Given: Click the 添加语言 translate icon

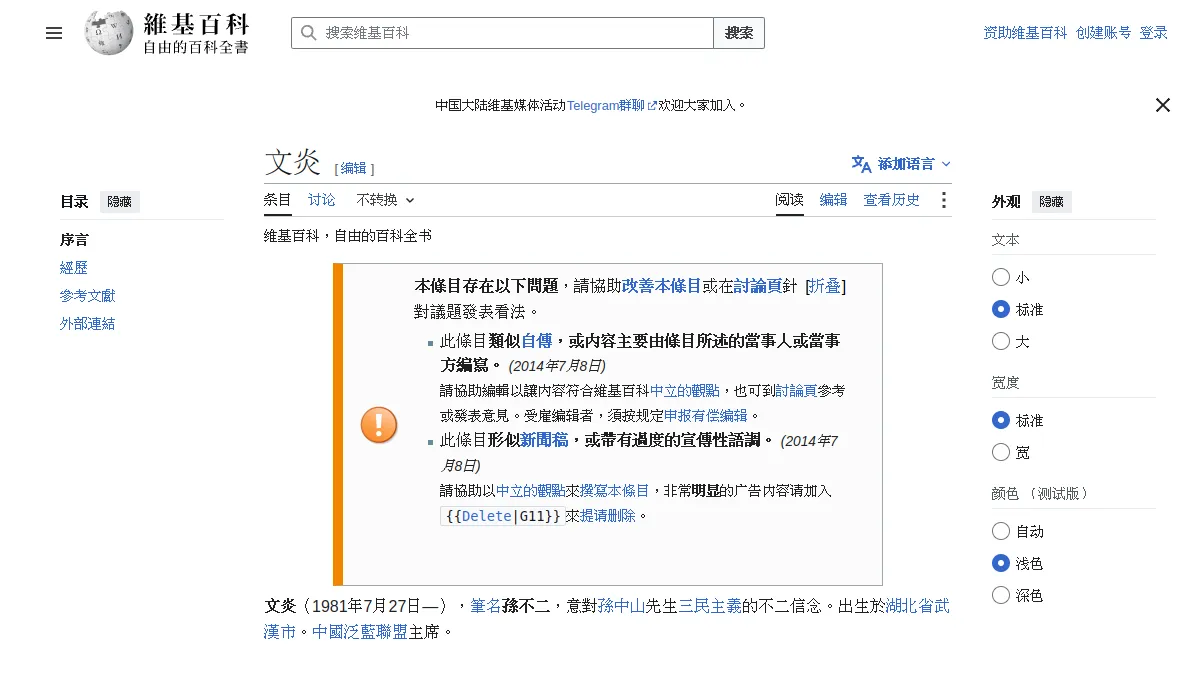Looking at the screenshot, I should click(x=861, y=164).
